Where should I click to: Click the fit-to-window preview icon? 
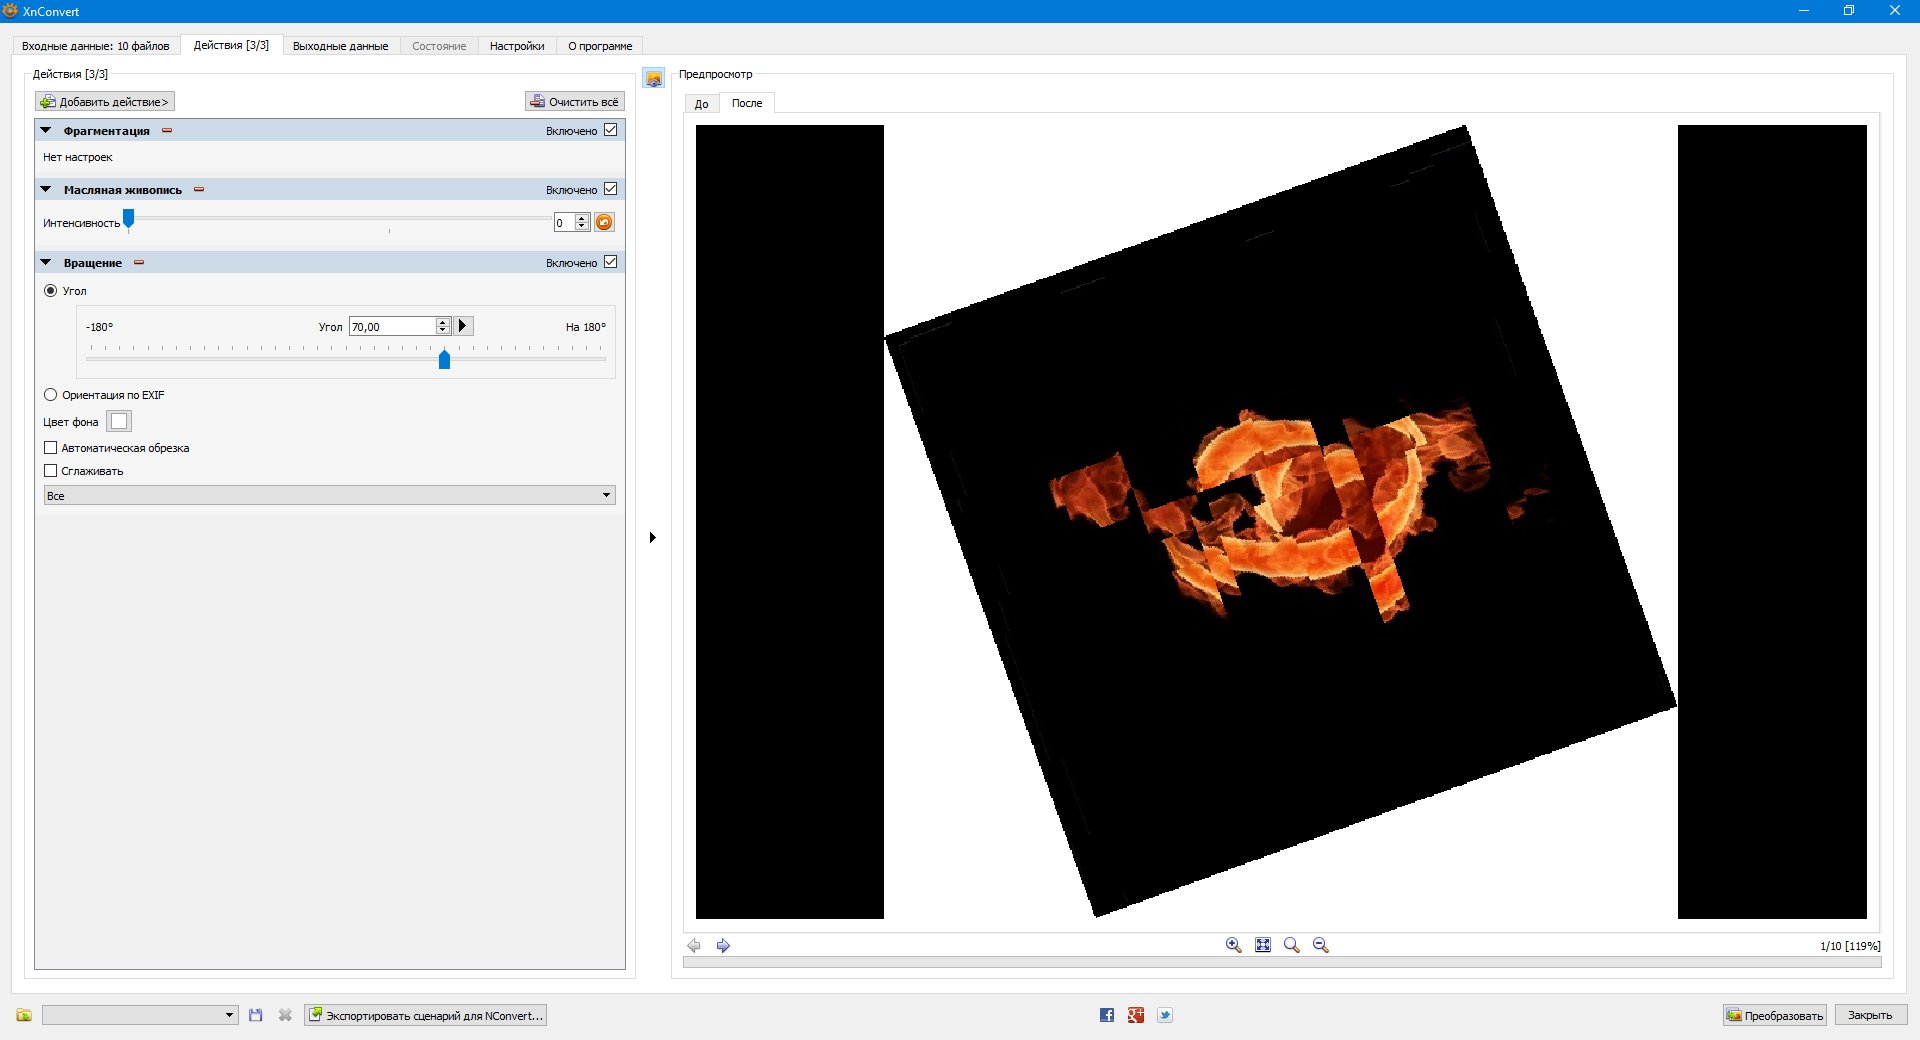click(1263, 945)
